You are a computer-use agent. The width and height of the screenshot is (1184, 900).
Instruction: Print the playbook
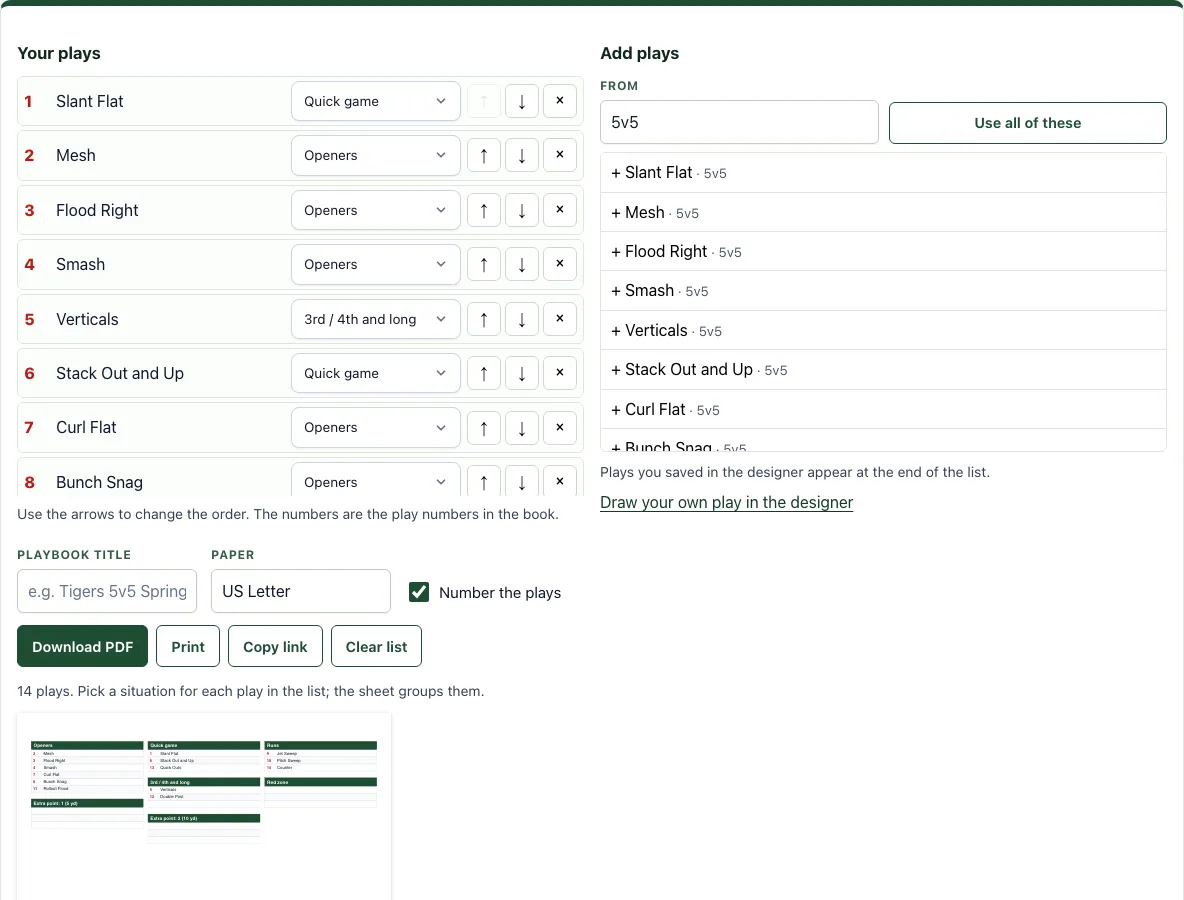pyautogui.click(x=188, y=646)
